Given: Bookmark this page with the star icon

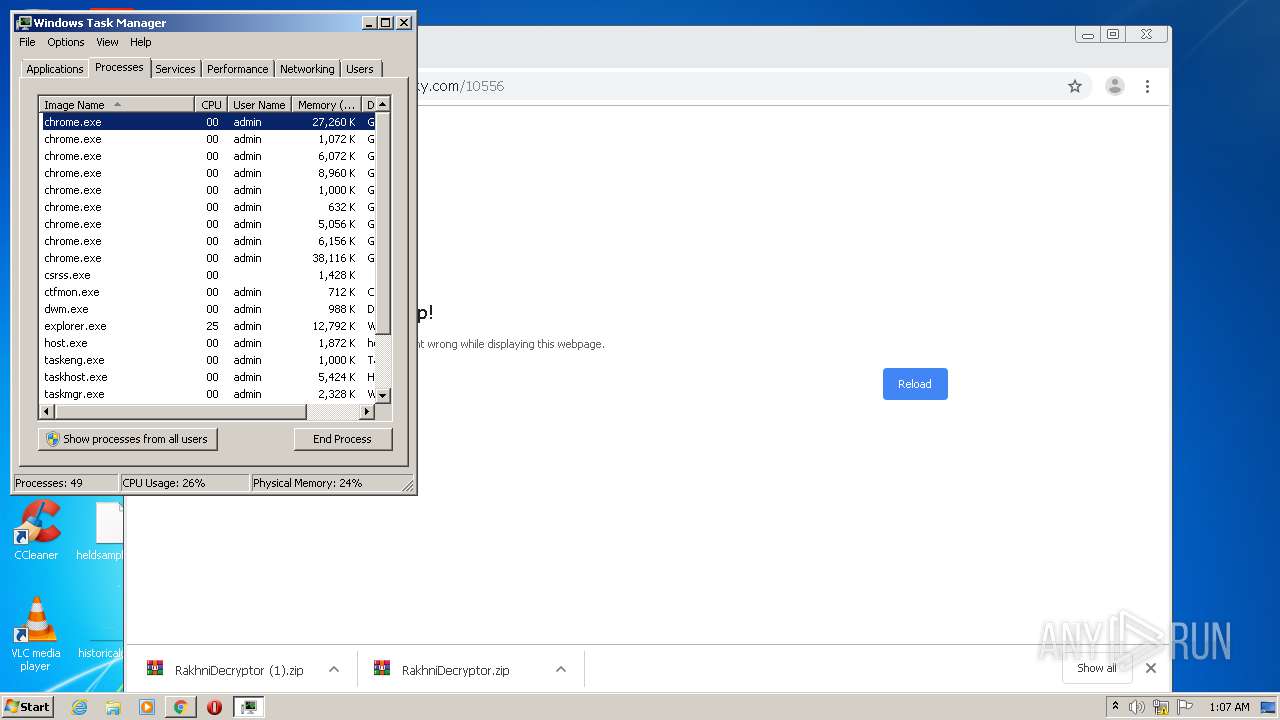Looking at the screenshot, I should (x=1075, y=86).
